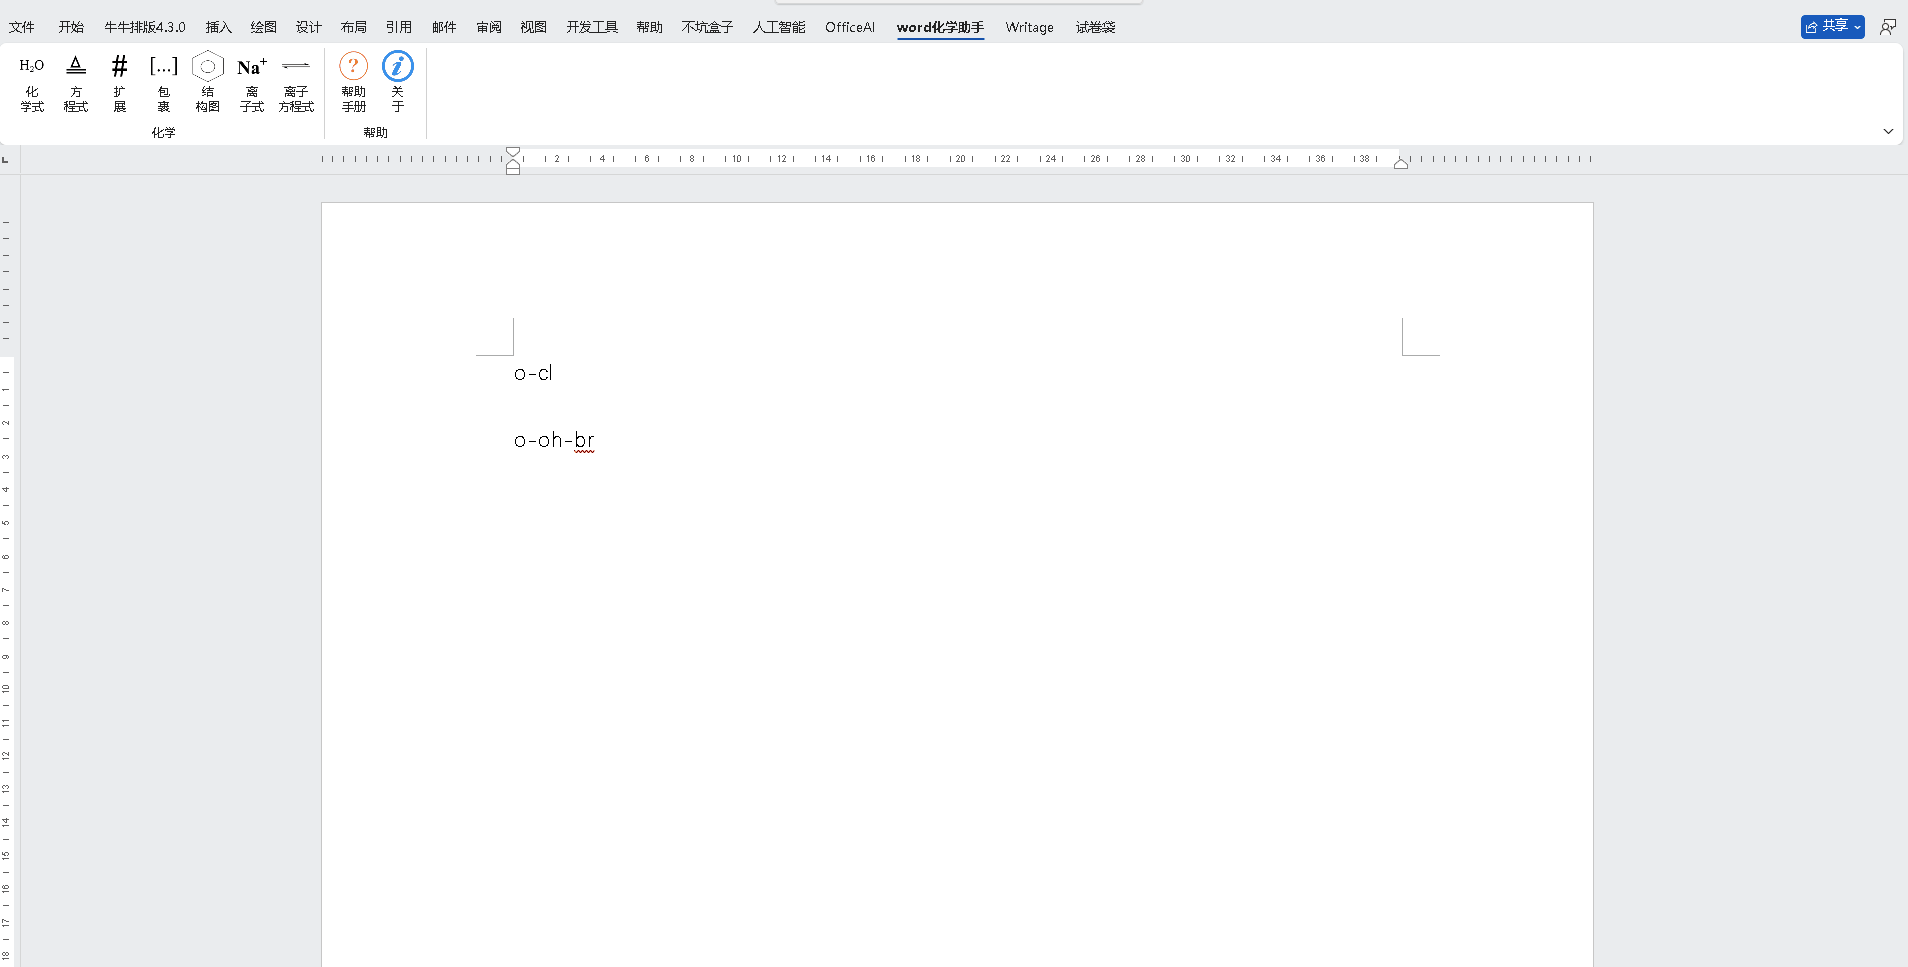Switch to the 引用 tab
This screenshot has width=1908, height=967.
(399, 27)
